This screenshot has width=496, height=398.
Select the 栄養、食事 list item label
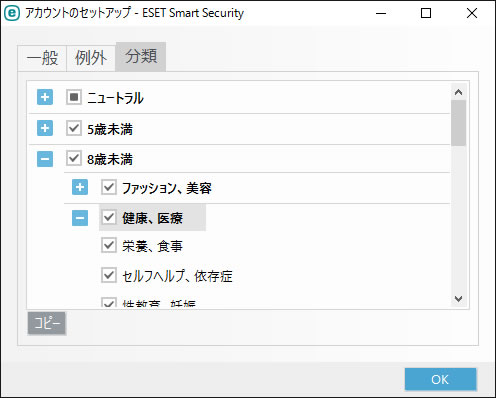(x=152, y=246)
